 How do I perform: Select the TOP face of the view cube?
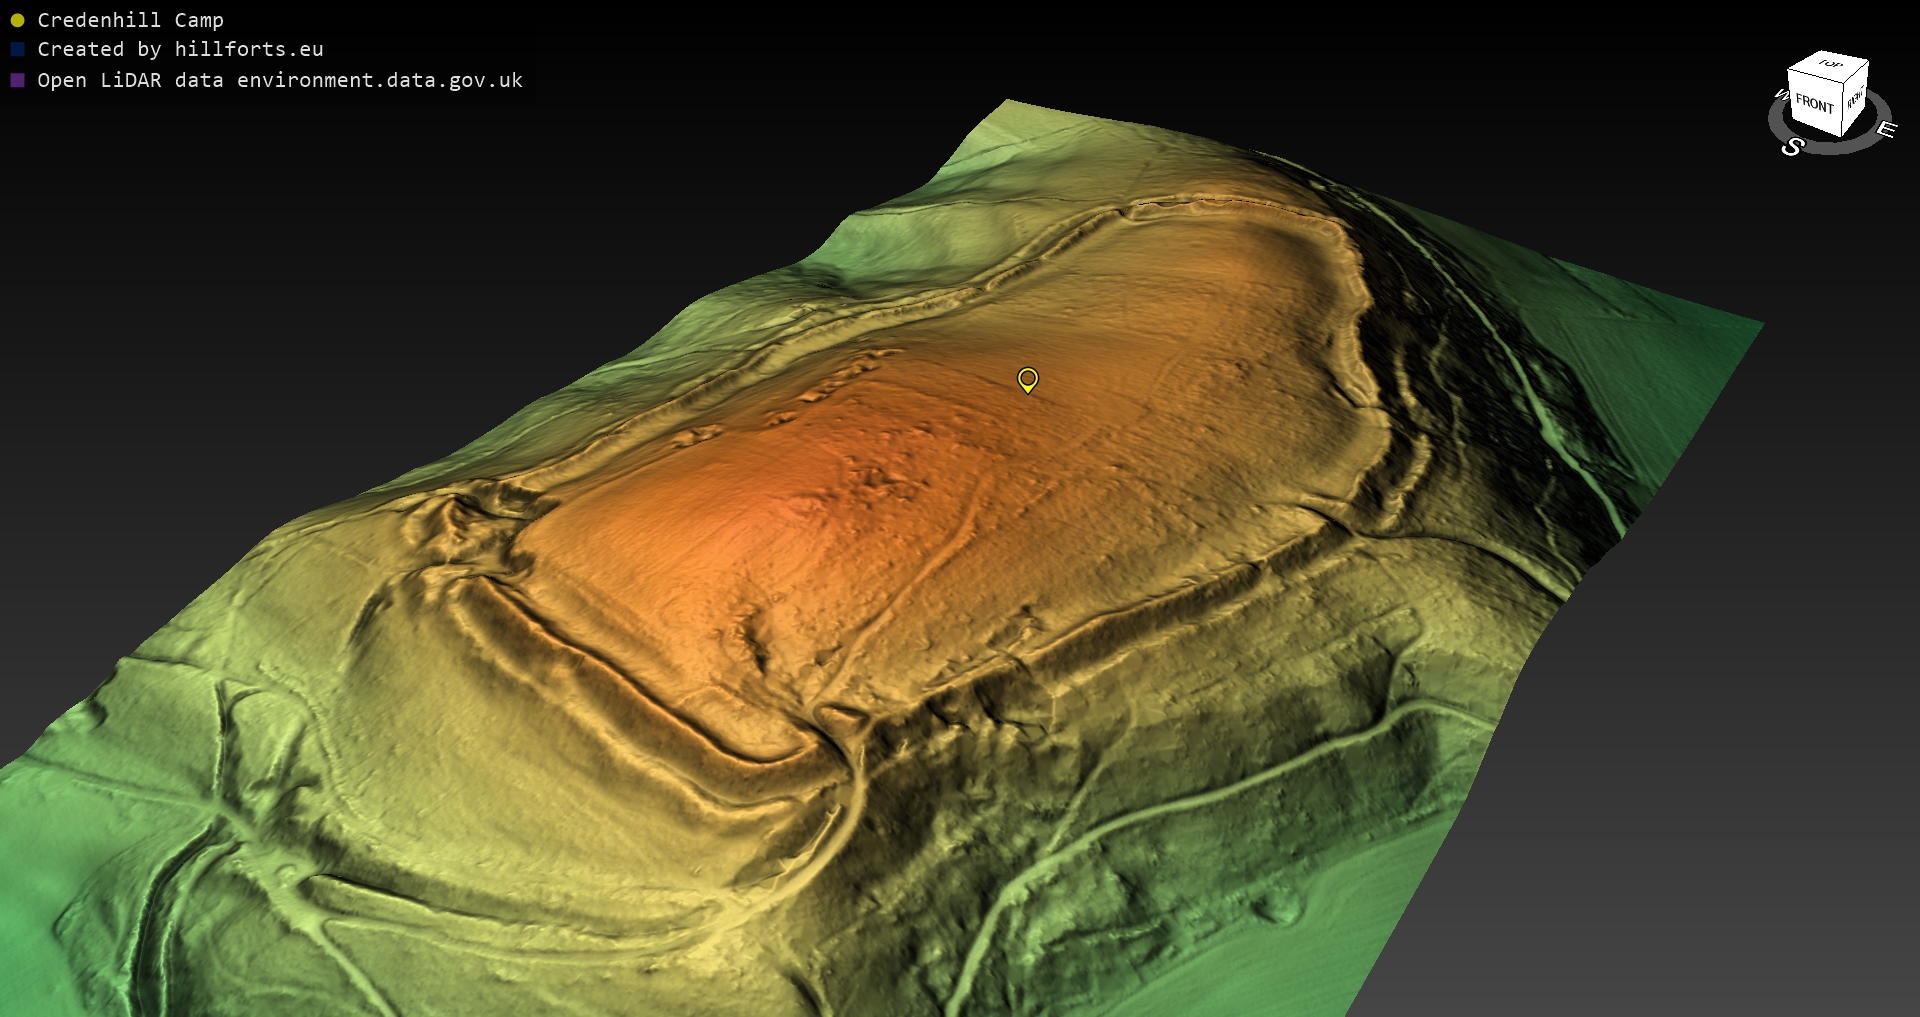(1830, 64)
